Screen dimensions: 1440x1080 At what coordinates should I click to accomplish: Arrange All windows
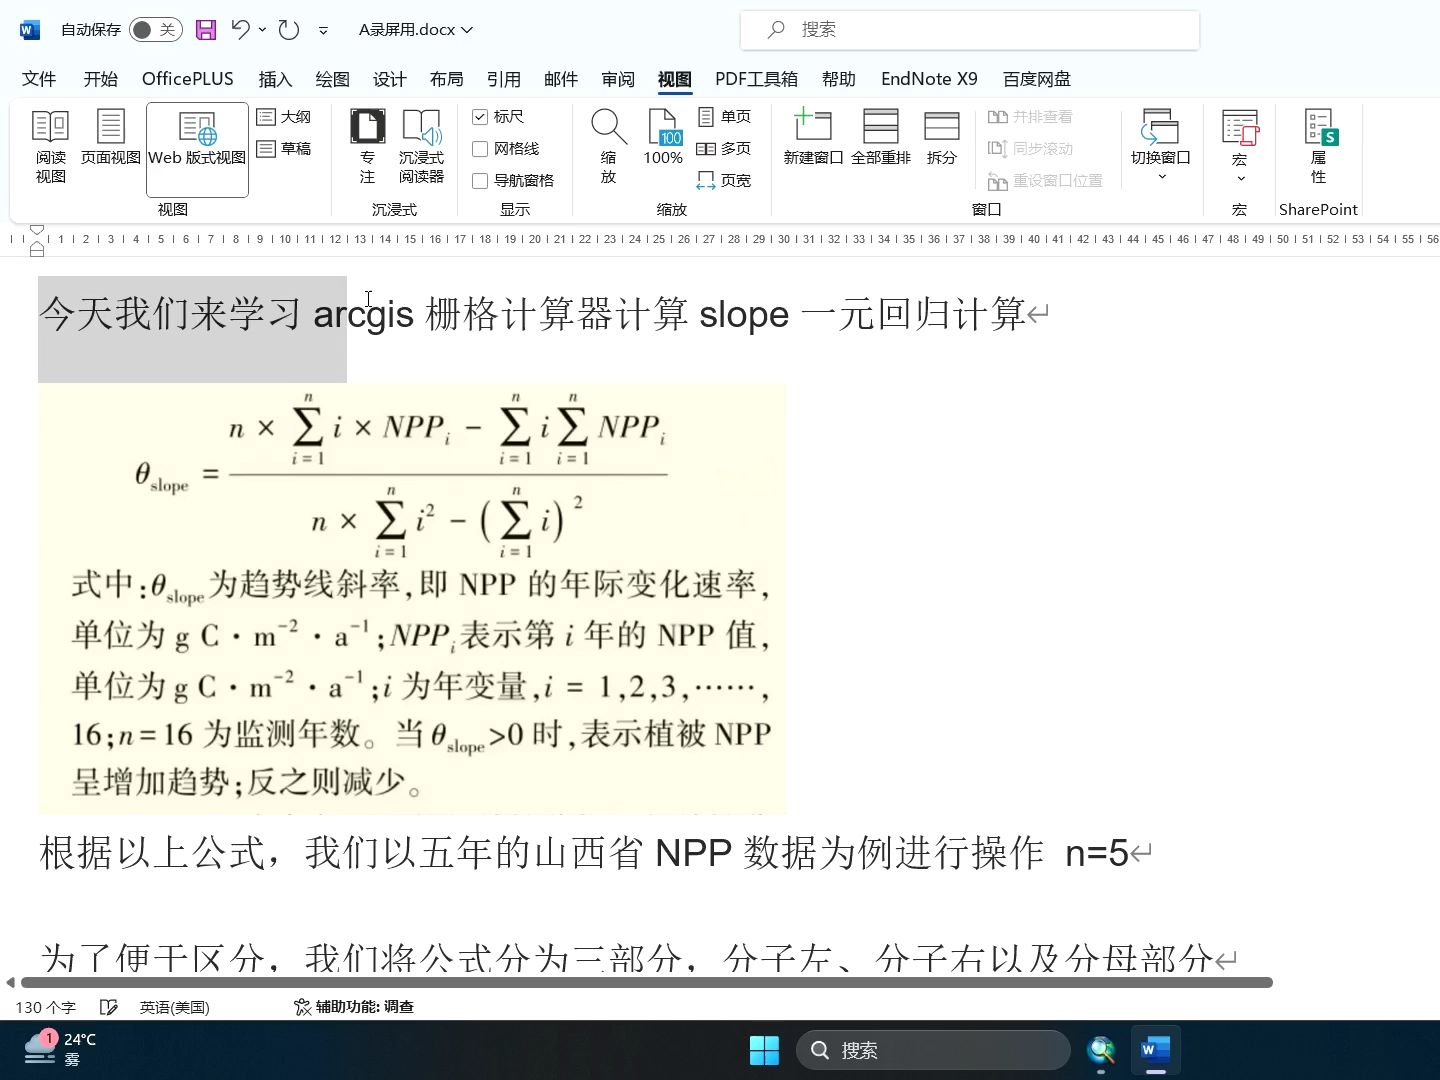pyautogui.click(x=880, y=139)
